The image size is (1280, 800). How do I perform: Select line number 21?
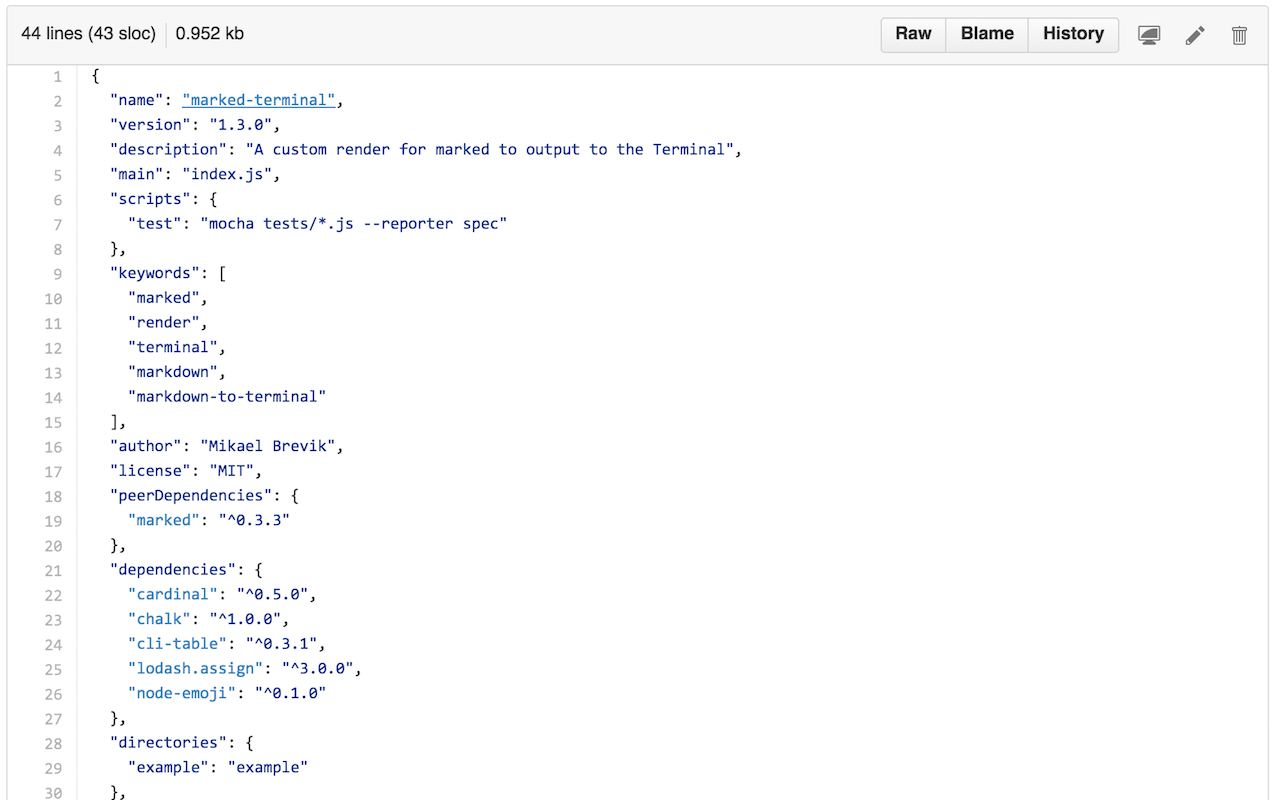click(x=53, y=570)
